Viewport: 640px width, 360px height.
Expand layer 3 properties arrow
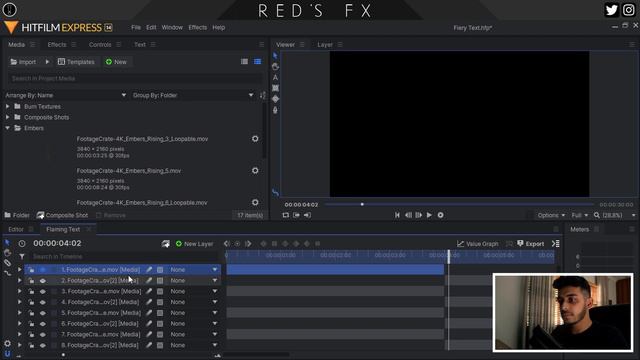pos(19,291)
